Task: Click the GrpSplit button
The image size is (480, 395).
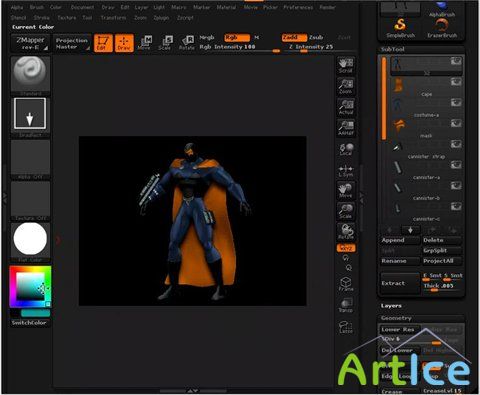Action: click(442, 251)
